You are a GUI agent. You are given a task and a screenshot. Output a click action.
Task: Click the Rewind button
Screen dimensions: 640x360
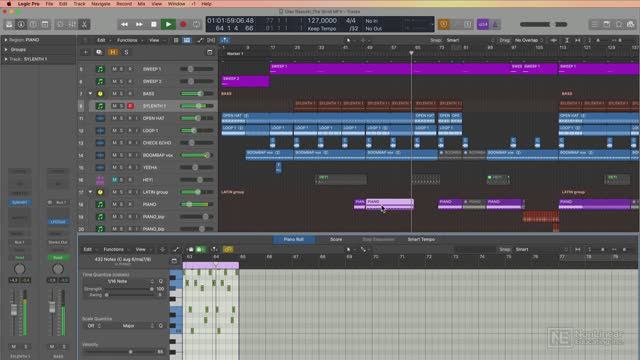[124, 24]
